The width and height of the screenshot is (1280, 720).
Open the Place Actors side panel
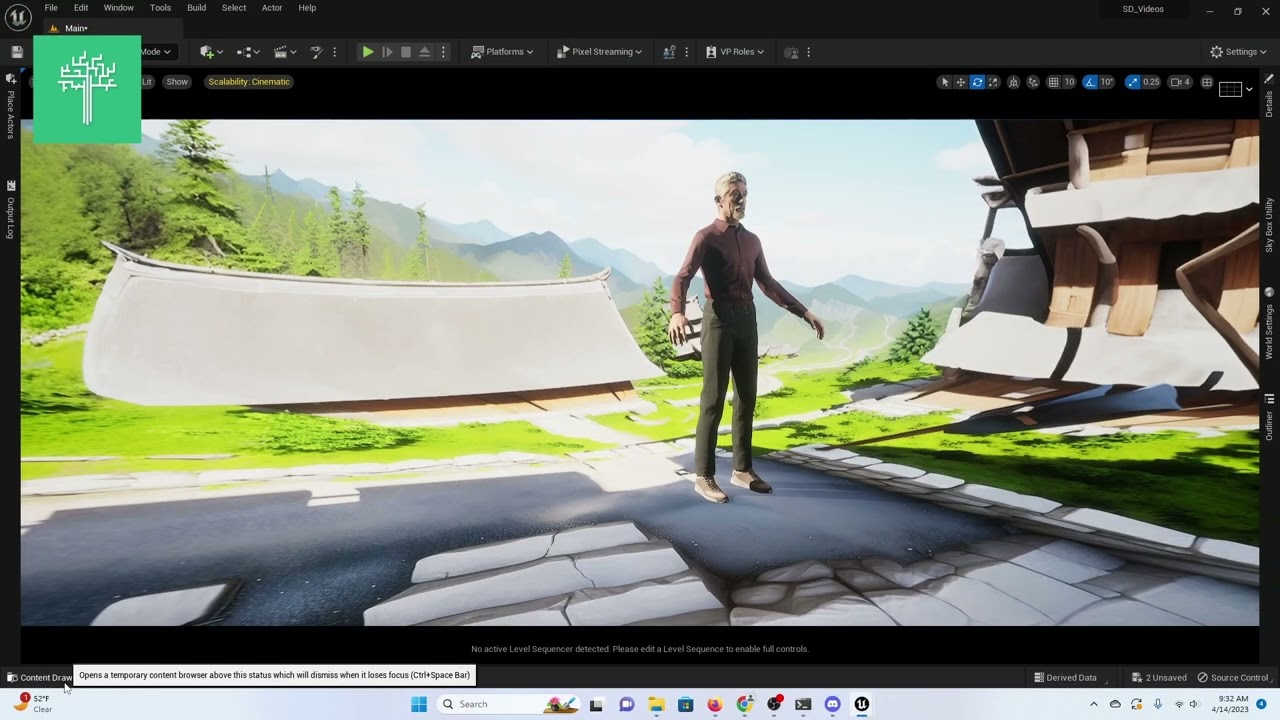10,107
